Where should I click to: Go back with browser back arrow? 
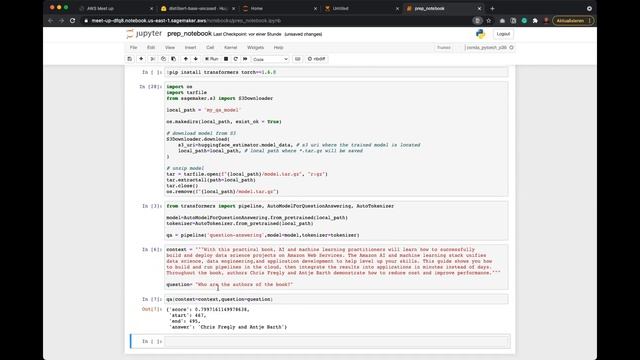(51, 20)
